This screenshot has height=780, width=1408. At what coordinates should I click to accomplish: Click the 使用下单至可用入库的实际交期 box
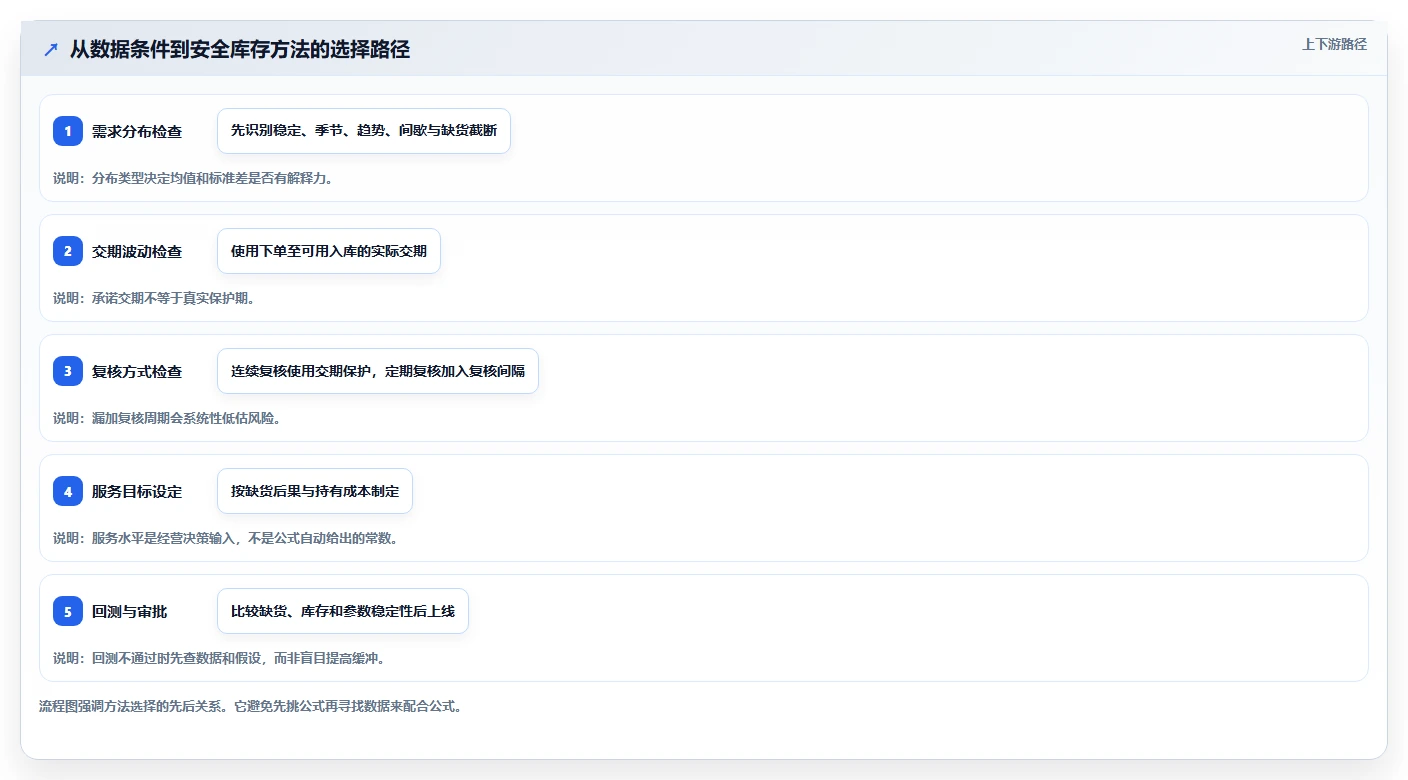[x=329, y=251]
